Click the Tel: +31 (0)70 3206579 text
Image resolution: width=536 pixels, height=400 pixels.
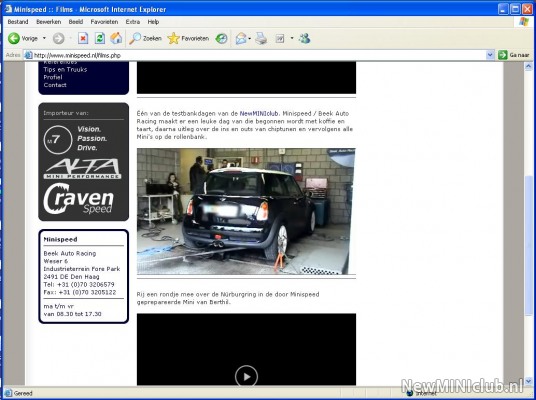[x=79, y=284]
